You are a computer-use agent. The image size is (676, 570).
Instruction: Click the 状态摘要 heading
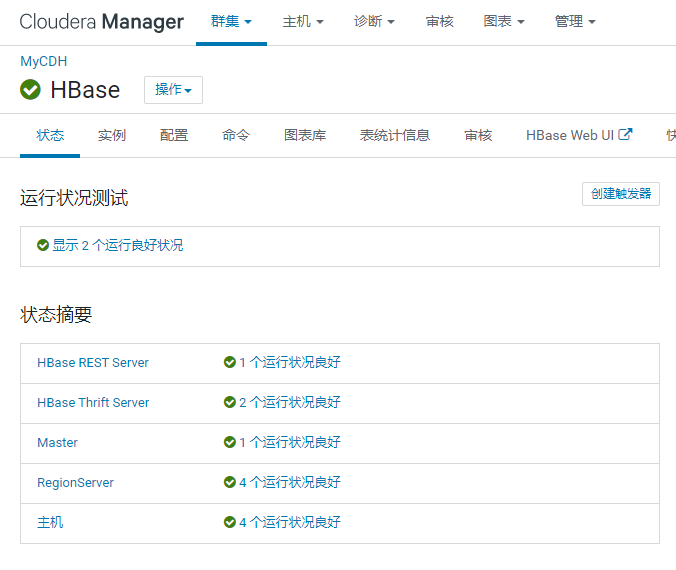56,314
